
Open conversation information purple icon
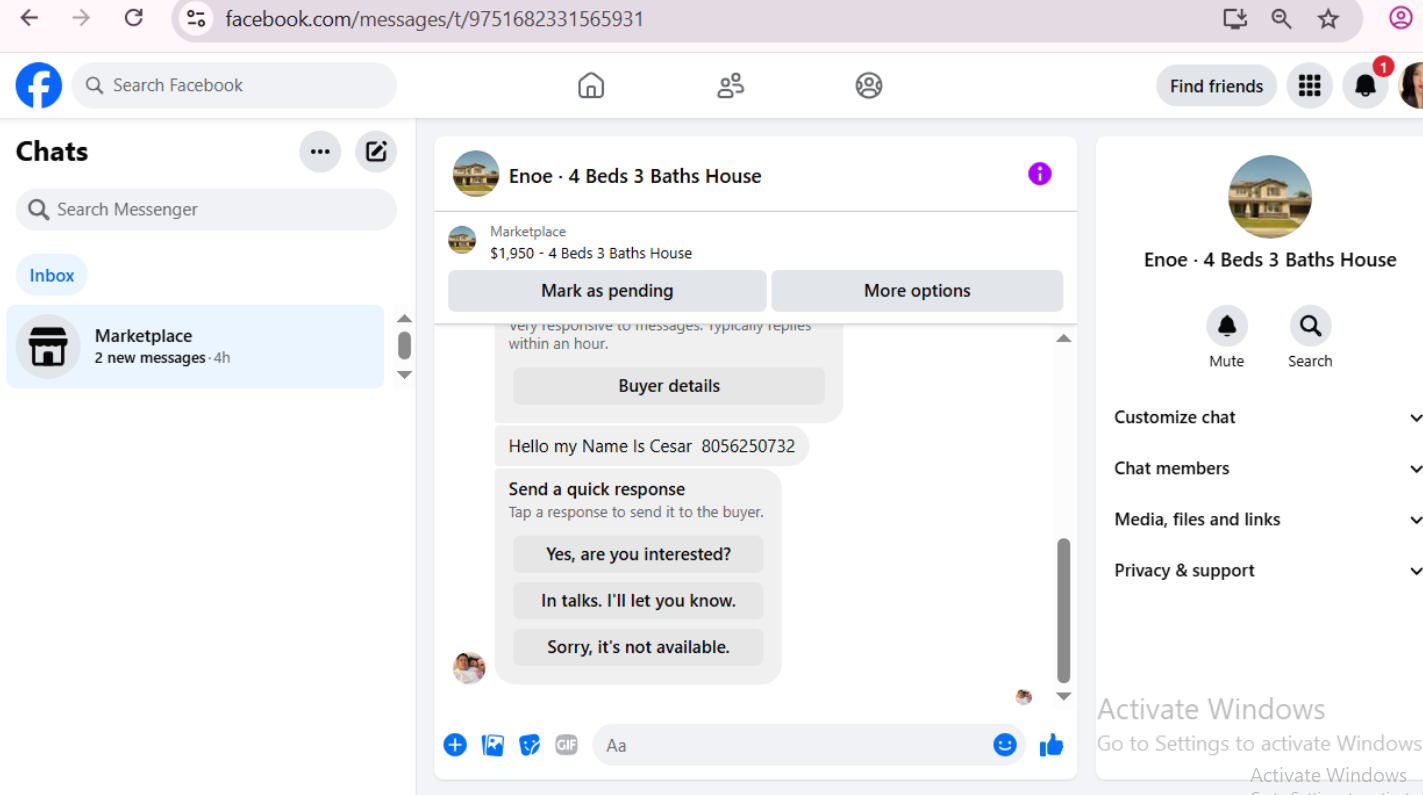(x=1040, y=174)
